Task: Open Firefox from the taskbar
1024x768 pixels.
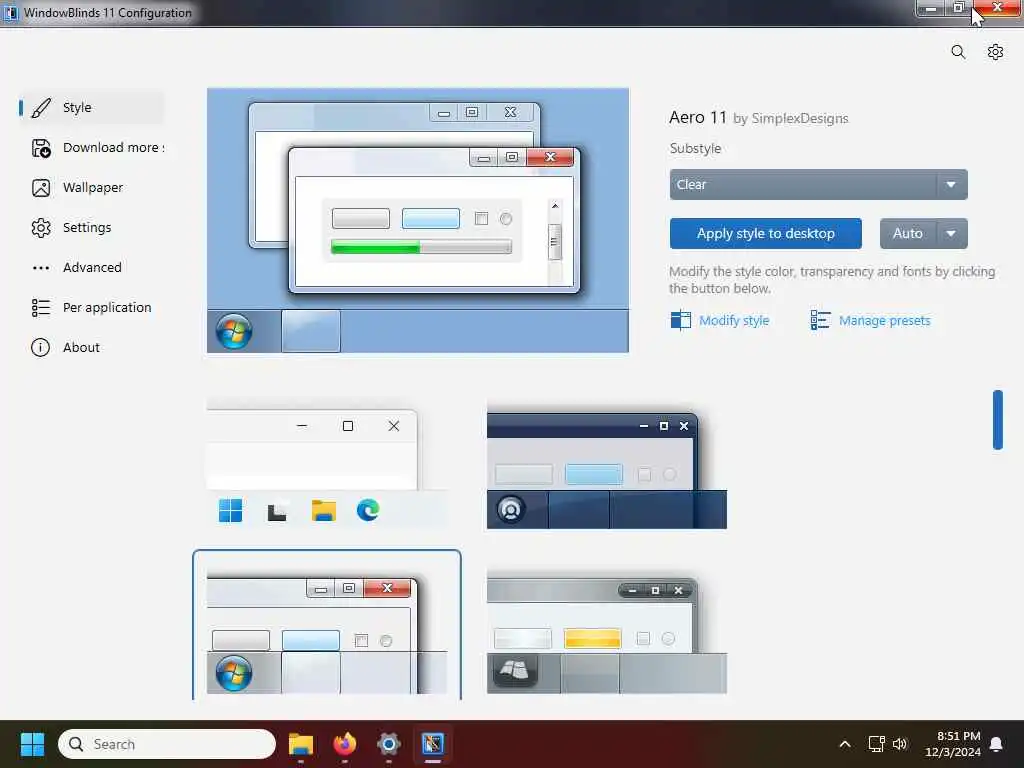Action: pyautogui.click(x=345, y=744)
